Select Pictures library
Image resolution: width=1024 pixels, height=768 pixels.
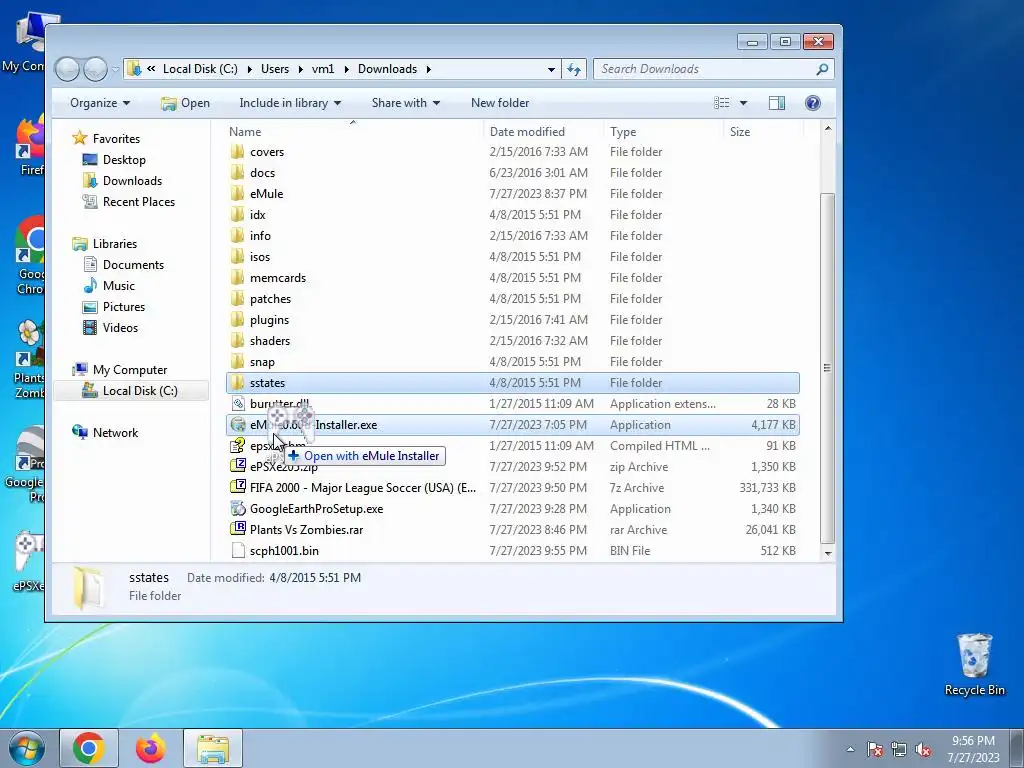(123, 307)
